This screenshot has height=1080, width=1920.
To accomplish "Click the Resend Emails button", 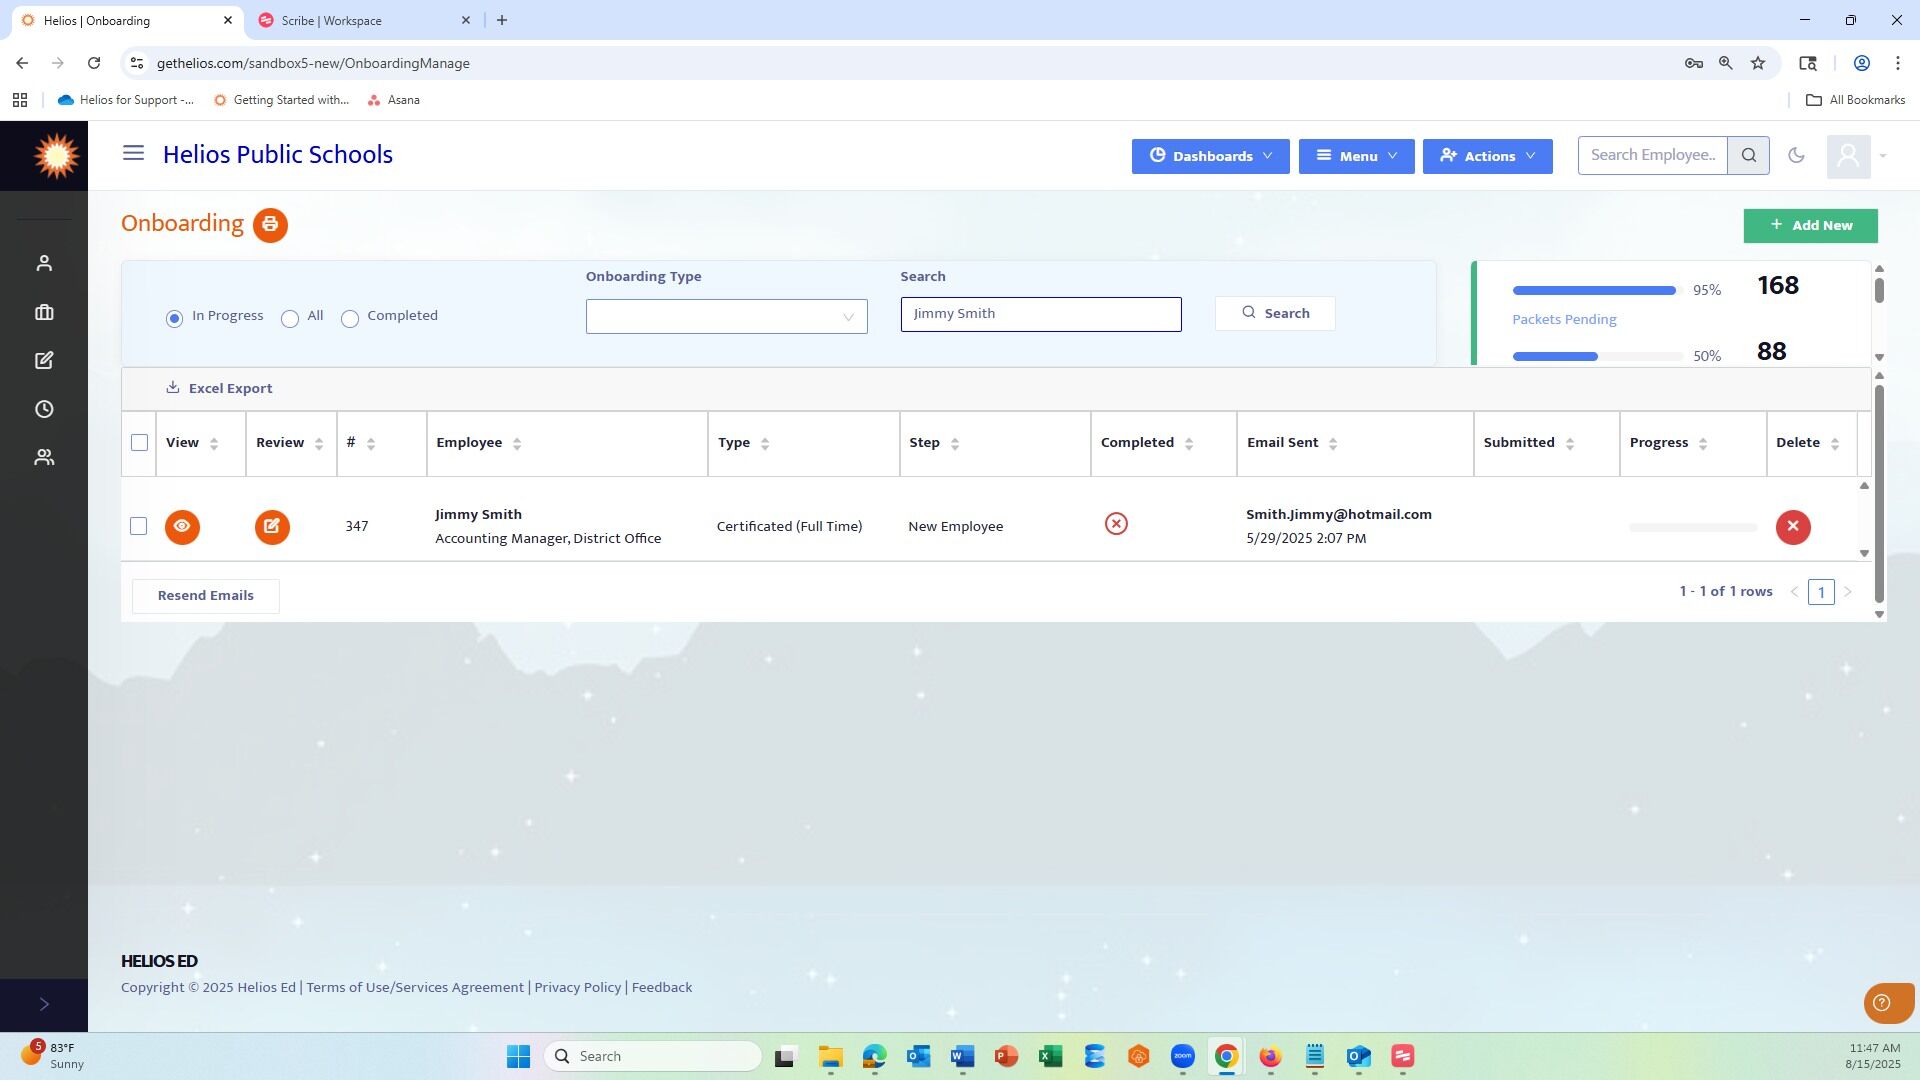I will point(206,596).
